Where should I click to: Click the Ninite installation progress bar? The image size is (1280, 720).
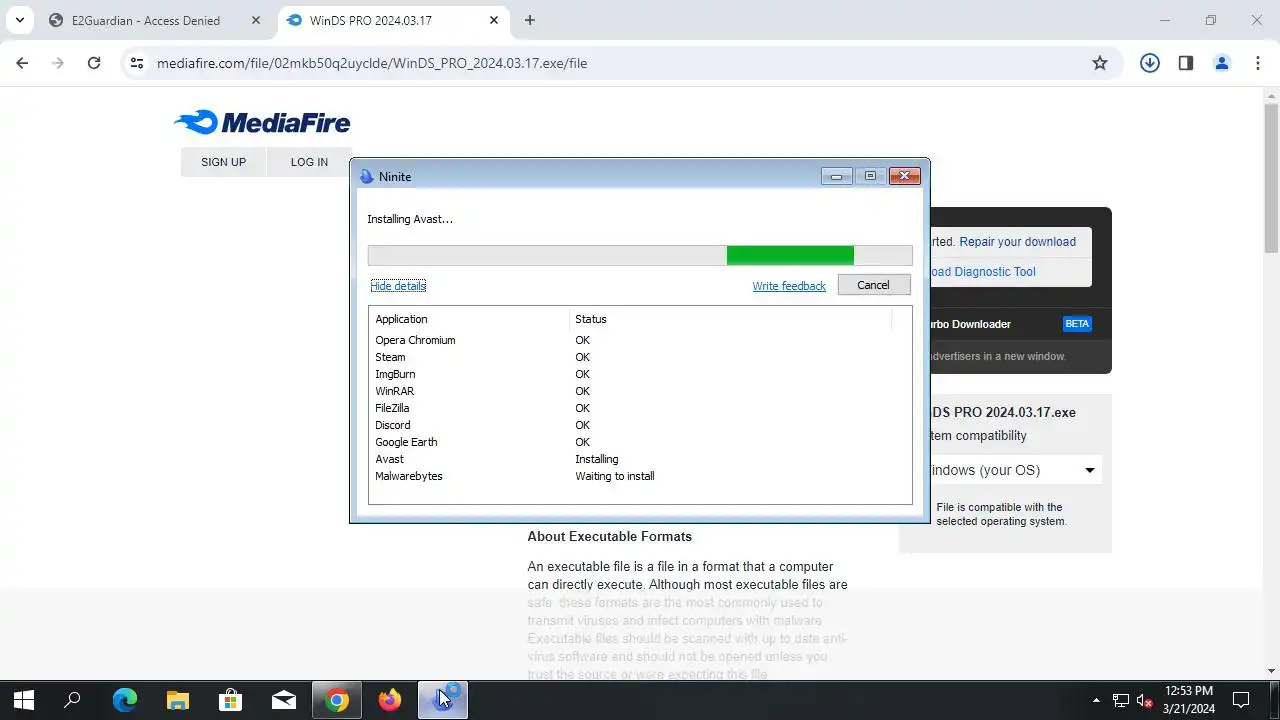coord(640,255)
